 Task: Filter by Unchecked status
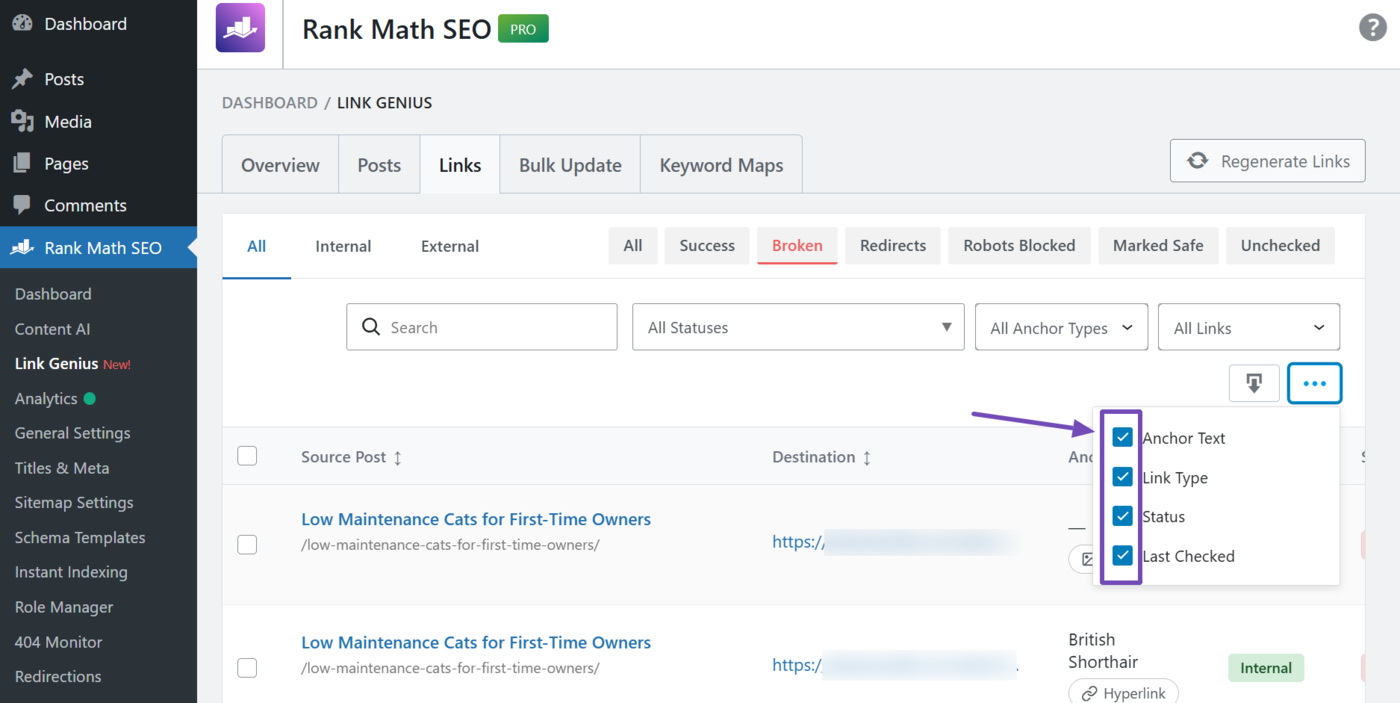(x=1280, y=245)
